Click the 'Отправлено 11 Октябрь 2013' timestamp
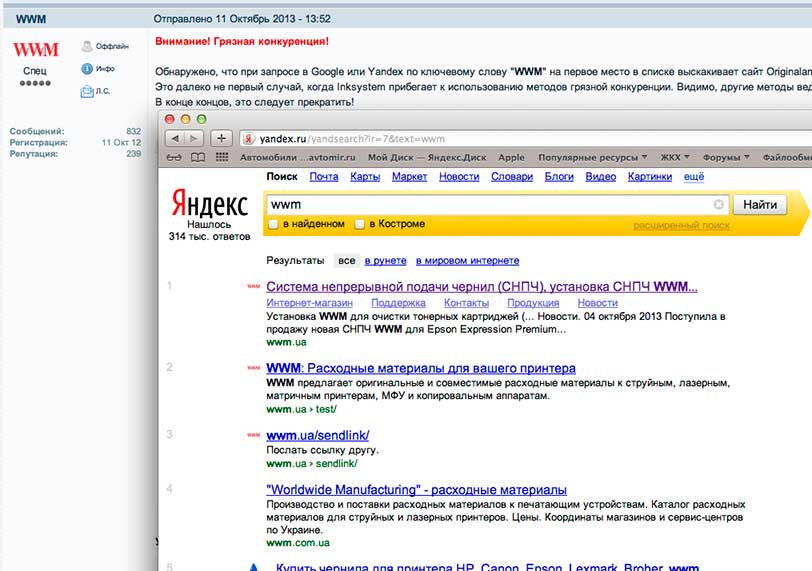Viewport: 812px width, 571px height. click(242, 19)
